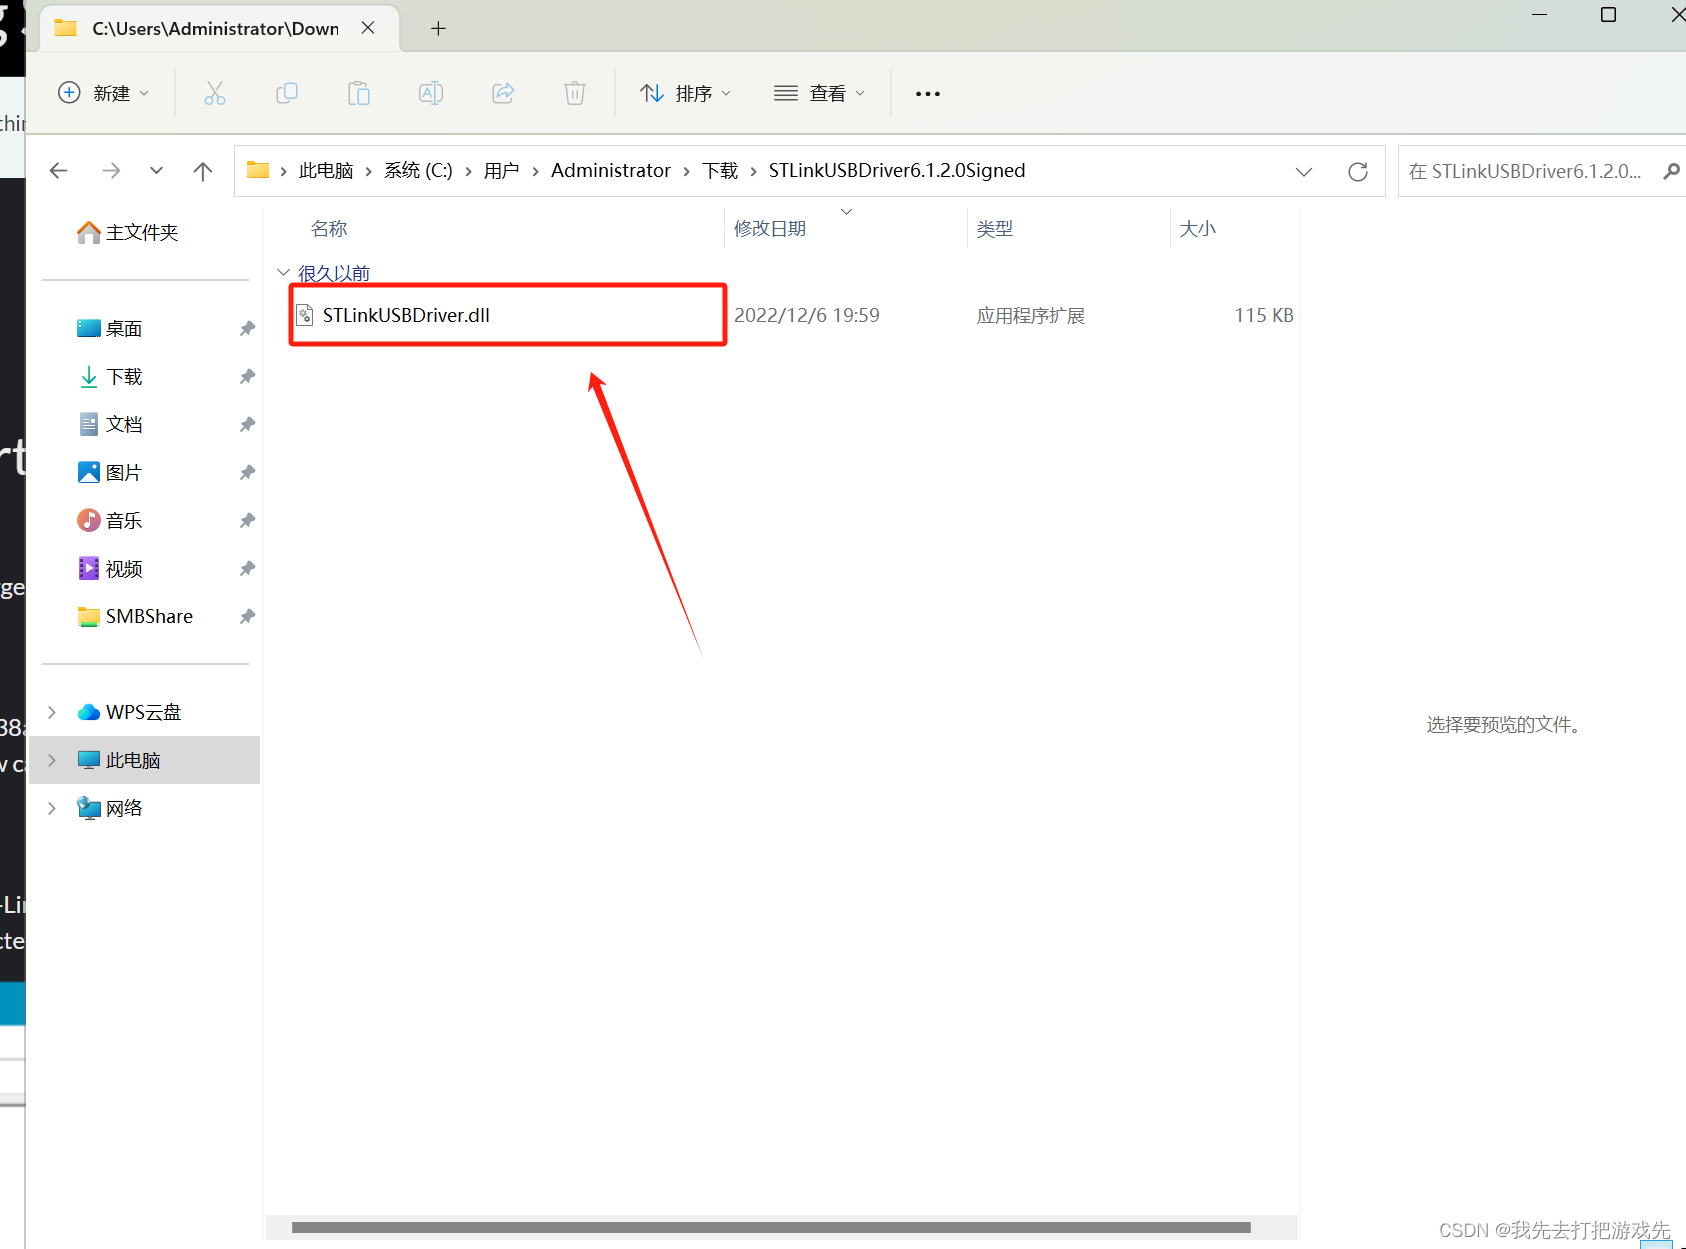This screenshot has width=1686, height=1249.
Task: Open the Share icon in the toolbar
Action: pyautogui.click(x=503, y=93)
